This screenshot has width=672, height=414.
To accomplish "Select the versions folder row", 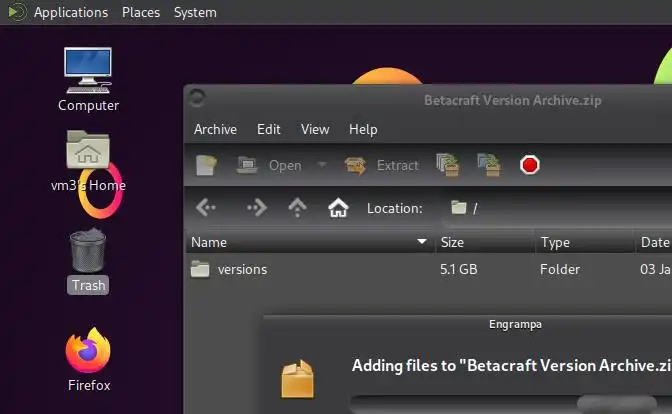I will point(429,269).
